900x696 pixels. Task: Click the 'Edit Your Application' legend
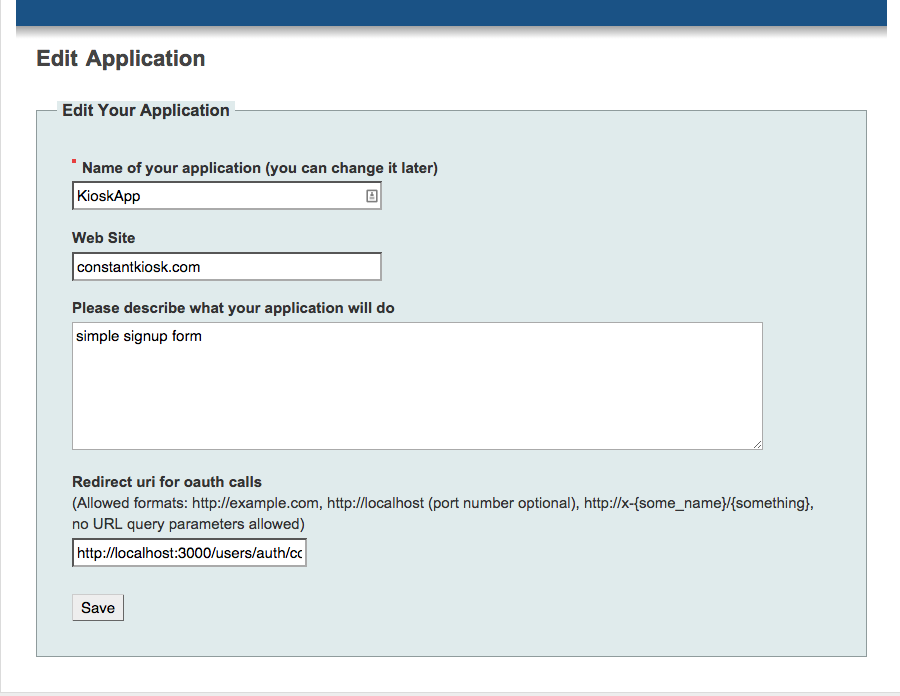pyautogui.click(x=146, y=110)
